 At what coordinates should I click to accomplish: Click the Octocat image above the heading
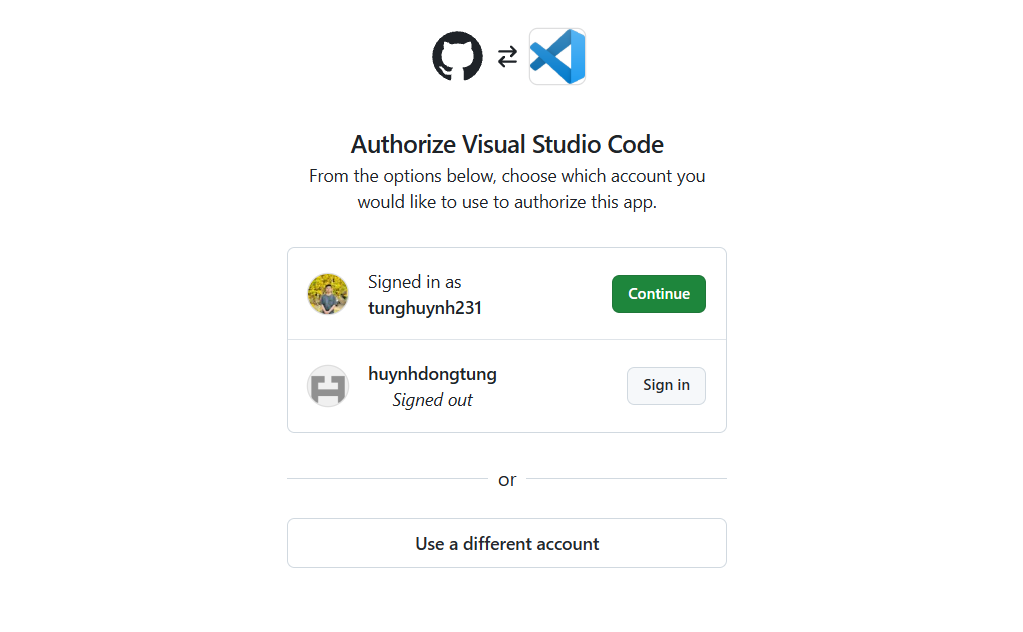click(x=457, y=56)
